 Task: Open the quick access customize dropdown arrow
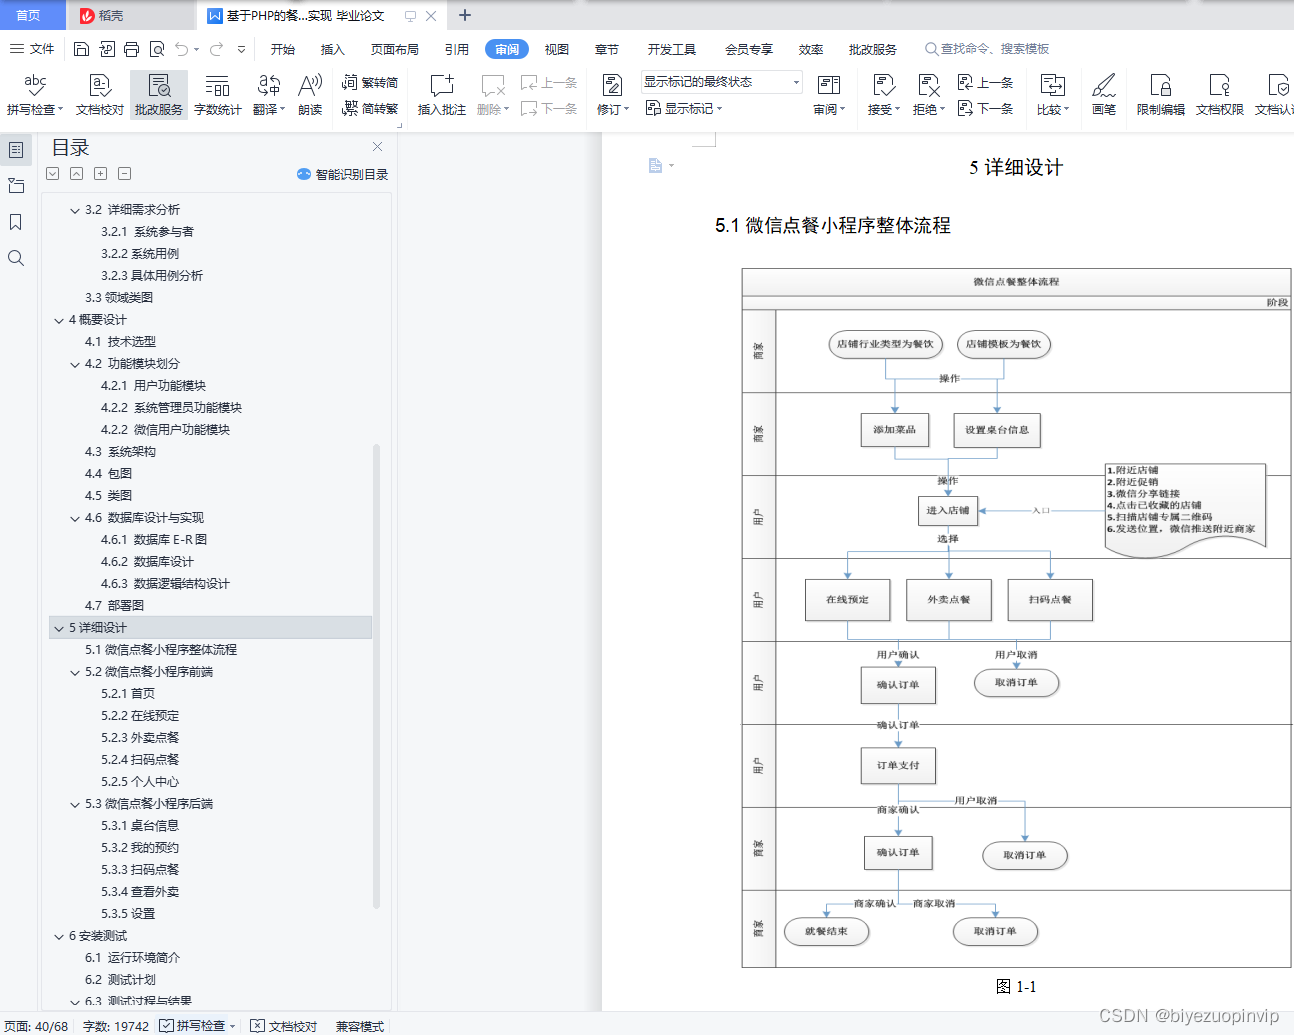click(241, 49)
